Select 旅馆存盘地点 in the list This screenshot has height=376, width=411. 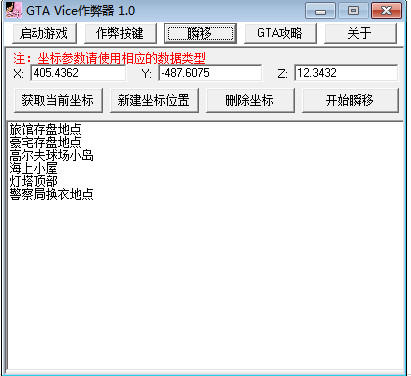[45, 129]
